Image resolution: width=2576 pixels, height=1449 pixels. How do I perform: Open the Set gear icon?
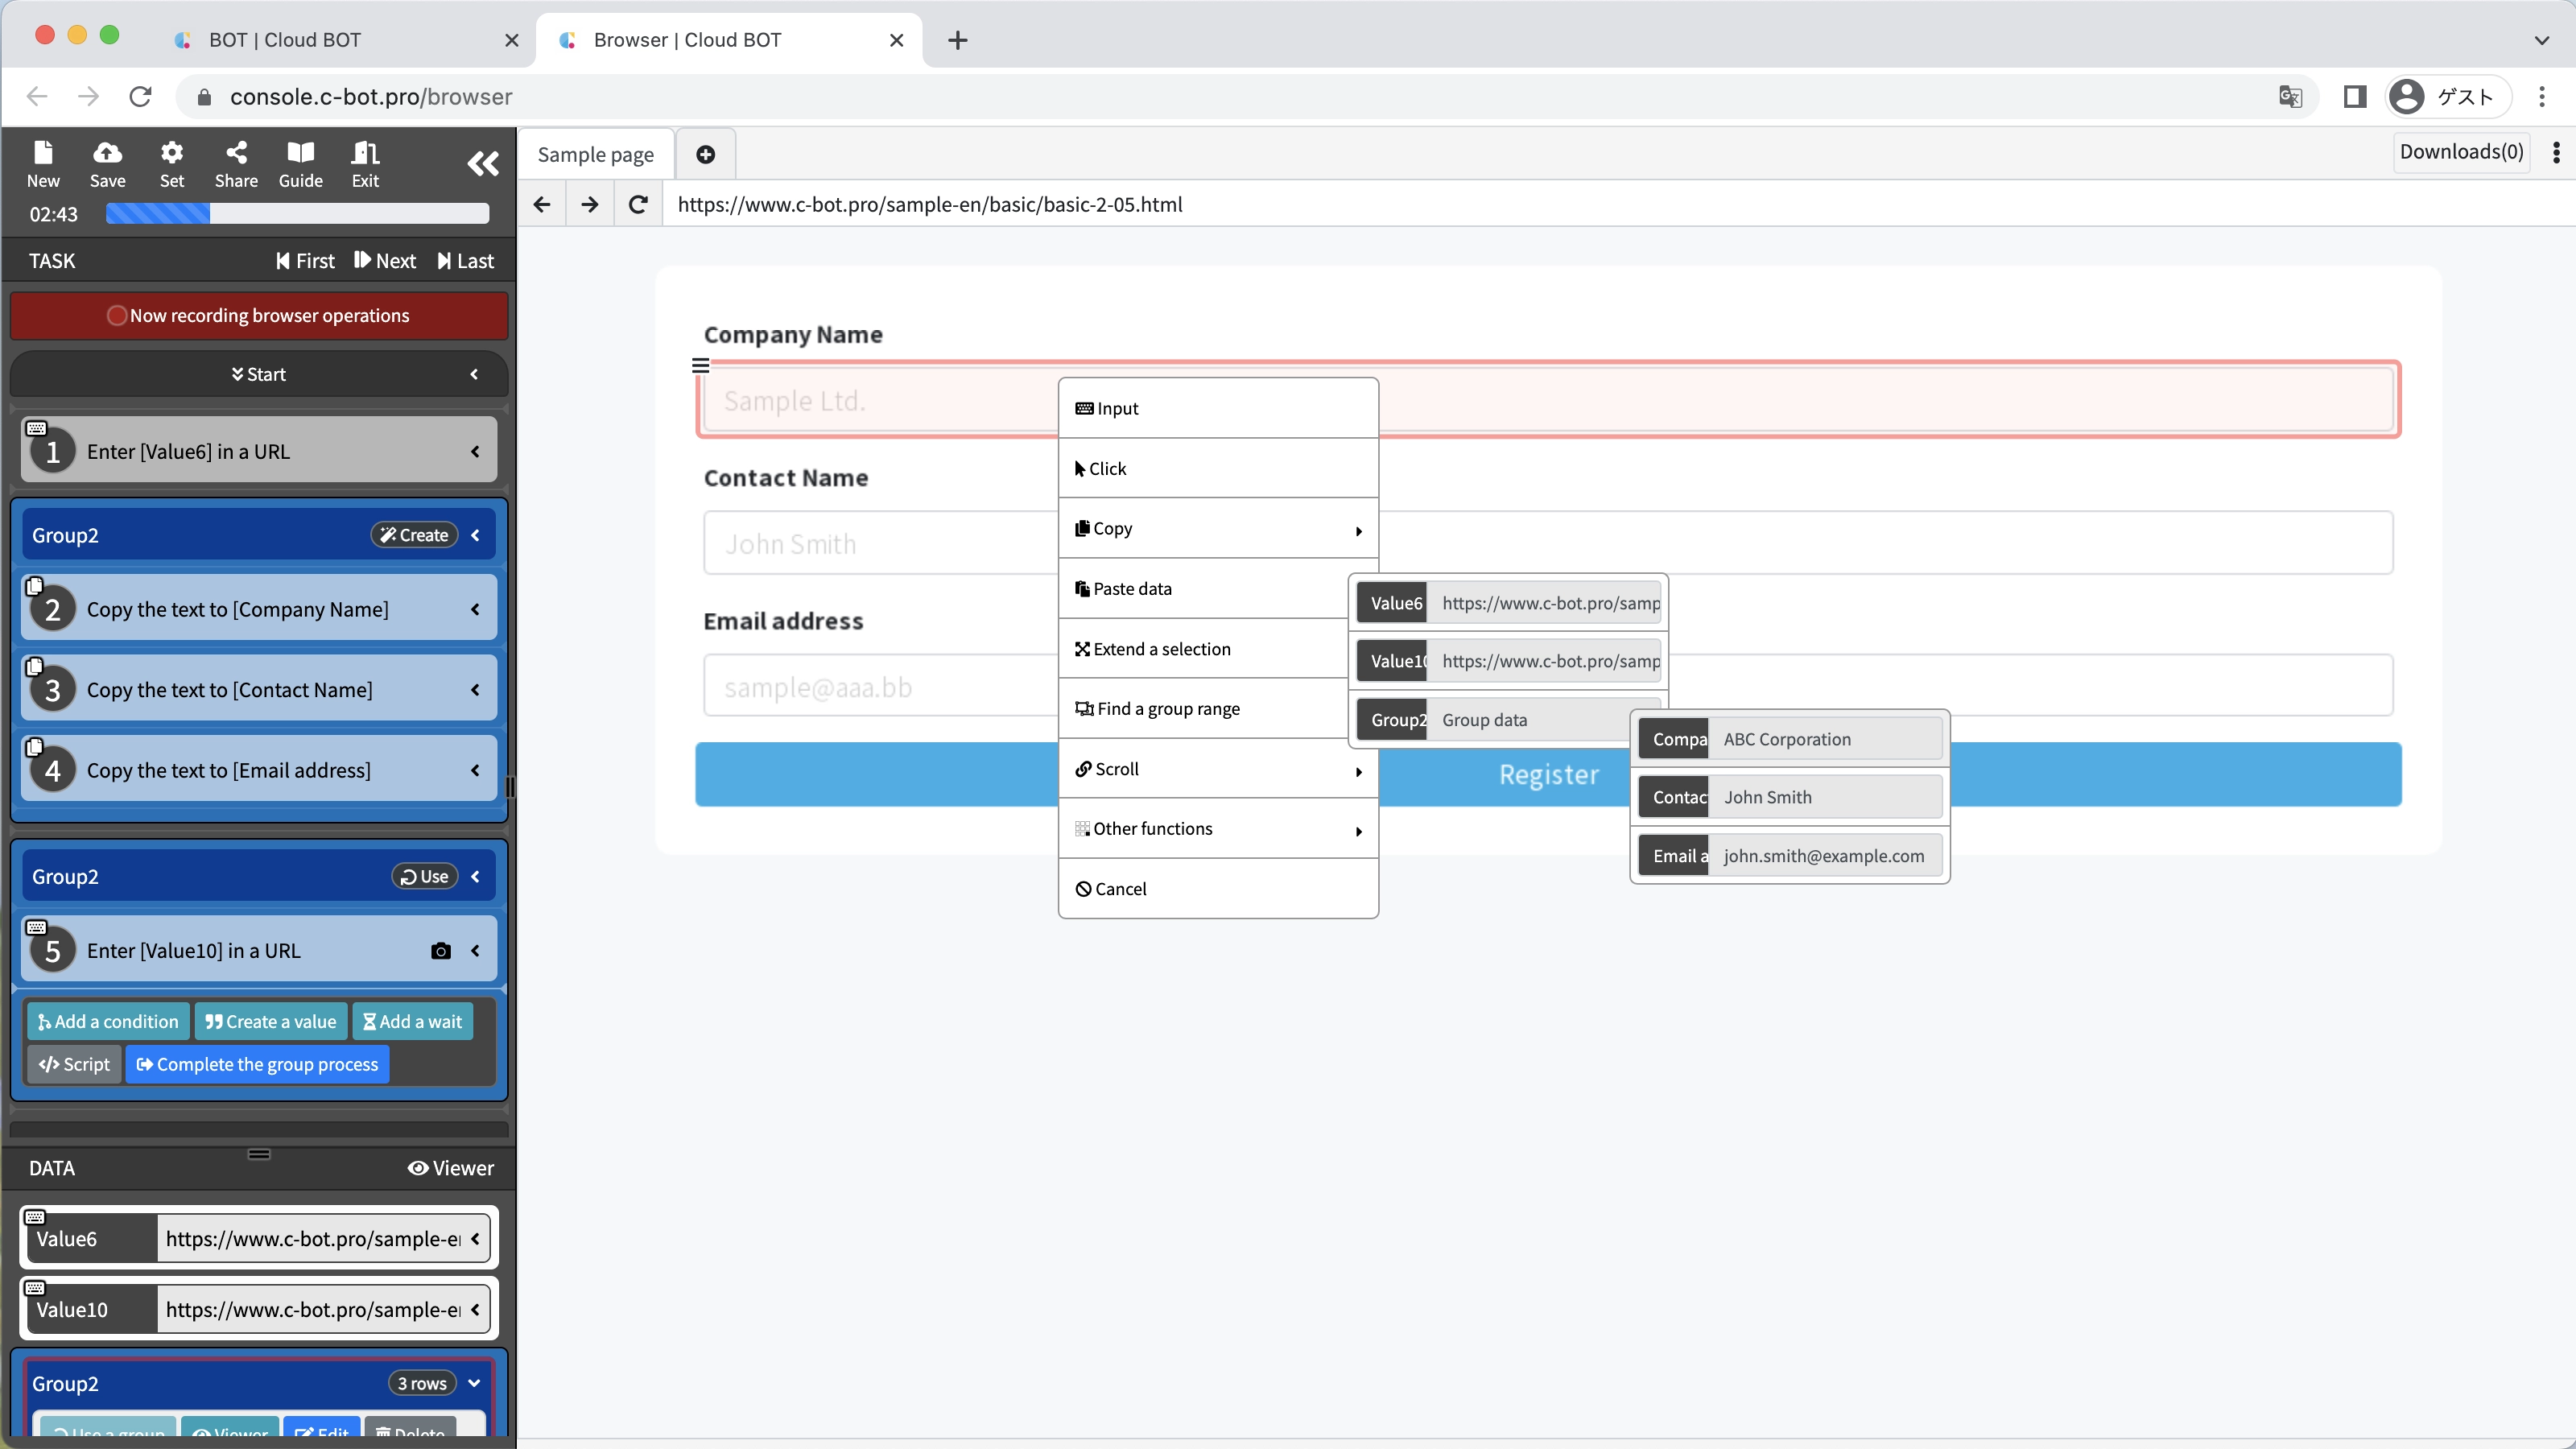[x=172, y=153]
